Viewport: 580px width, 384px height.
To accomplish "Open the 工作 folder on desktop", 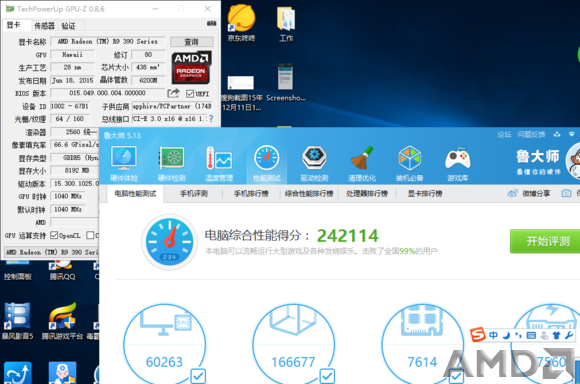I will click(x=286, y=24).
